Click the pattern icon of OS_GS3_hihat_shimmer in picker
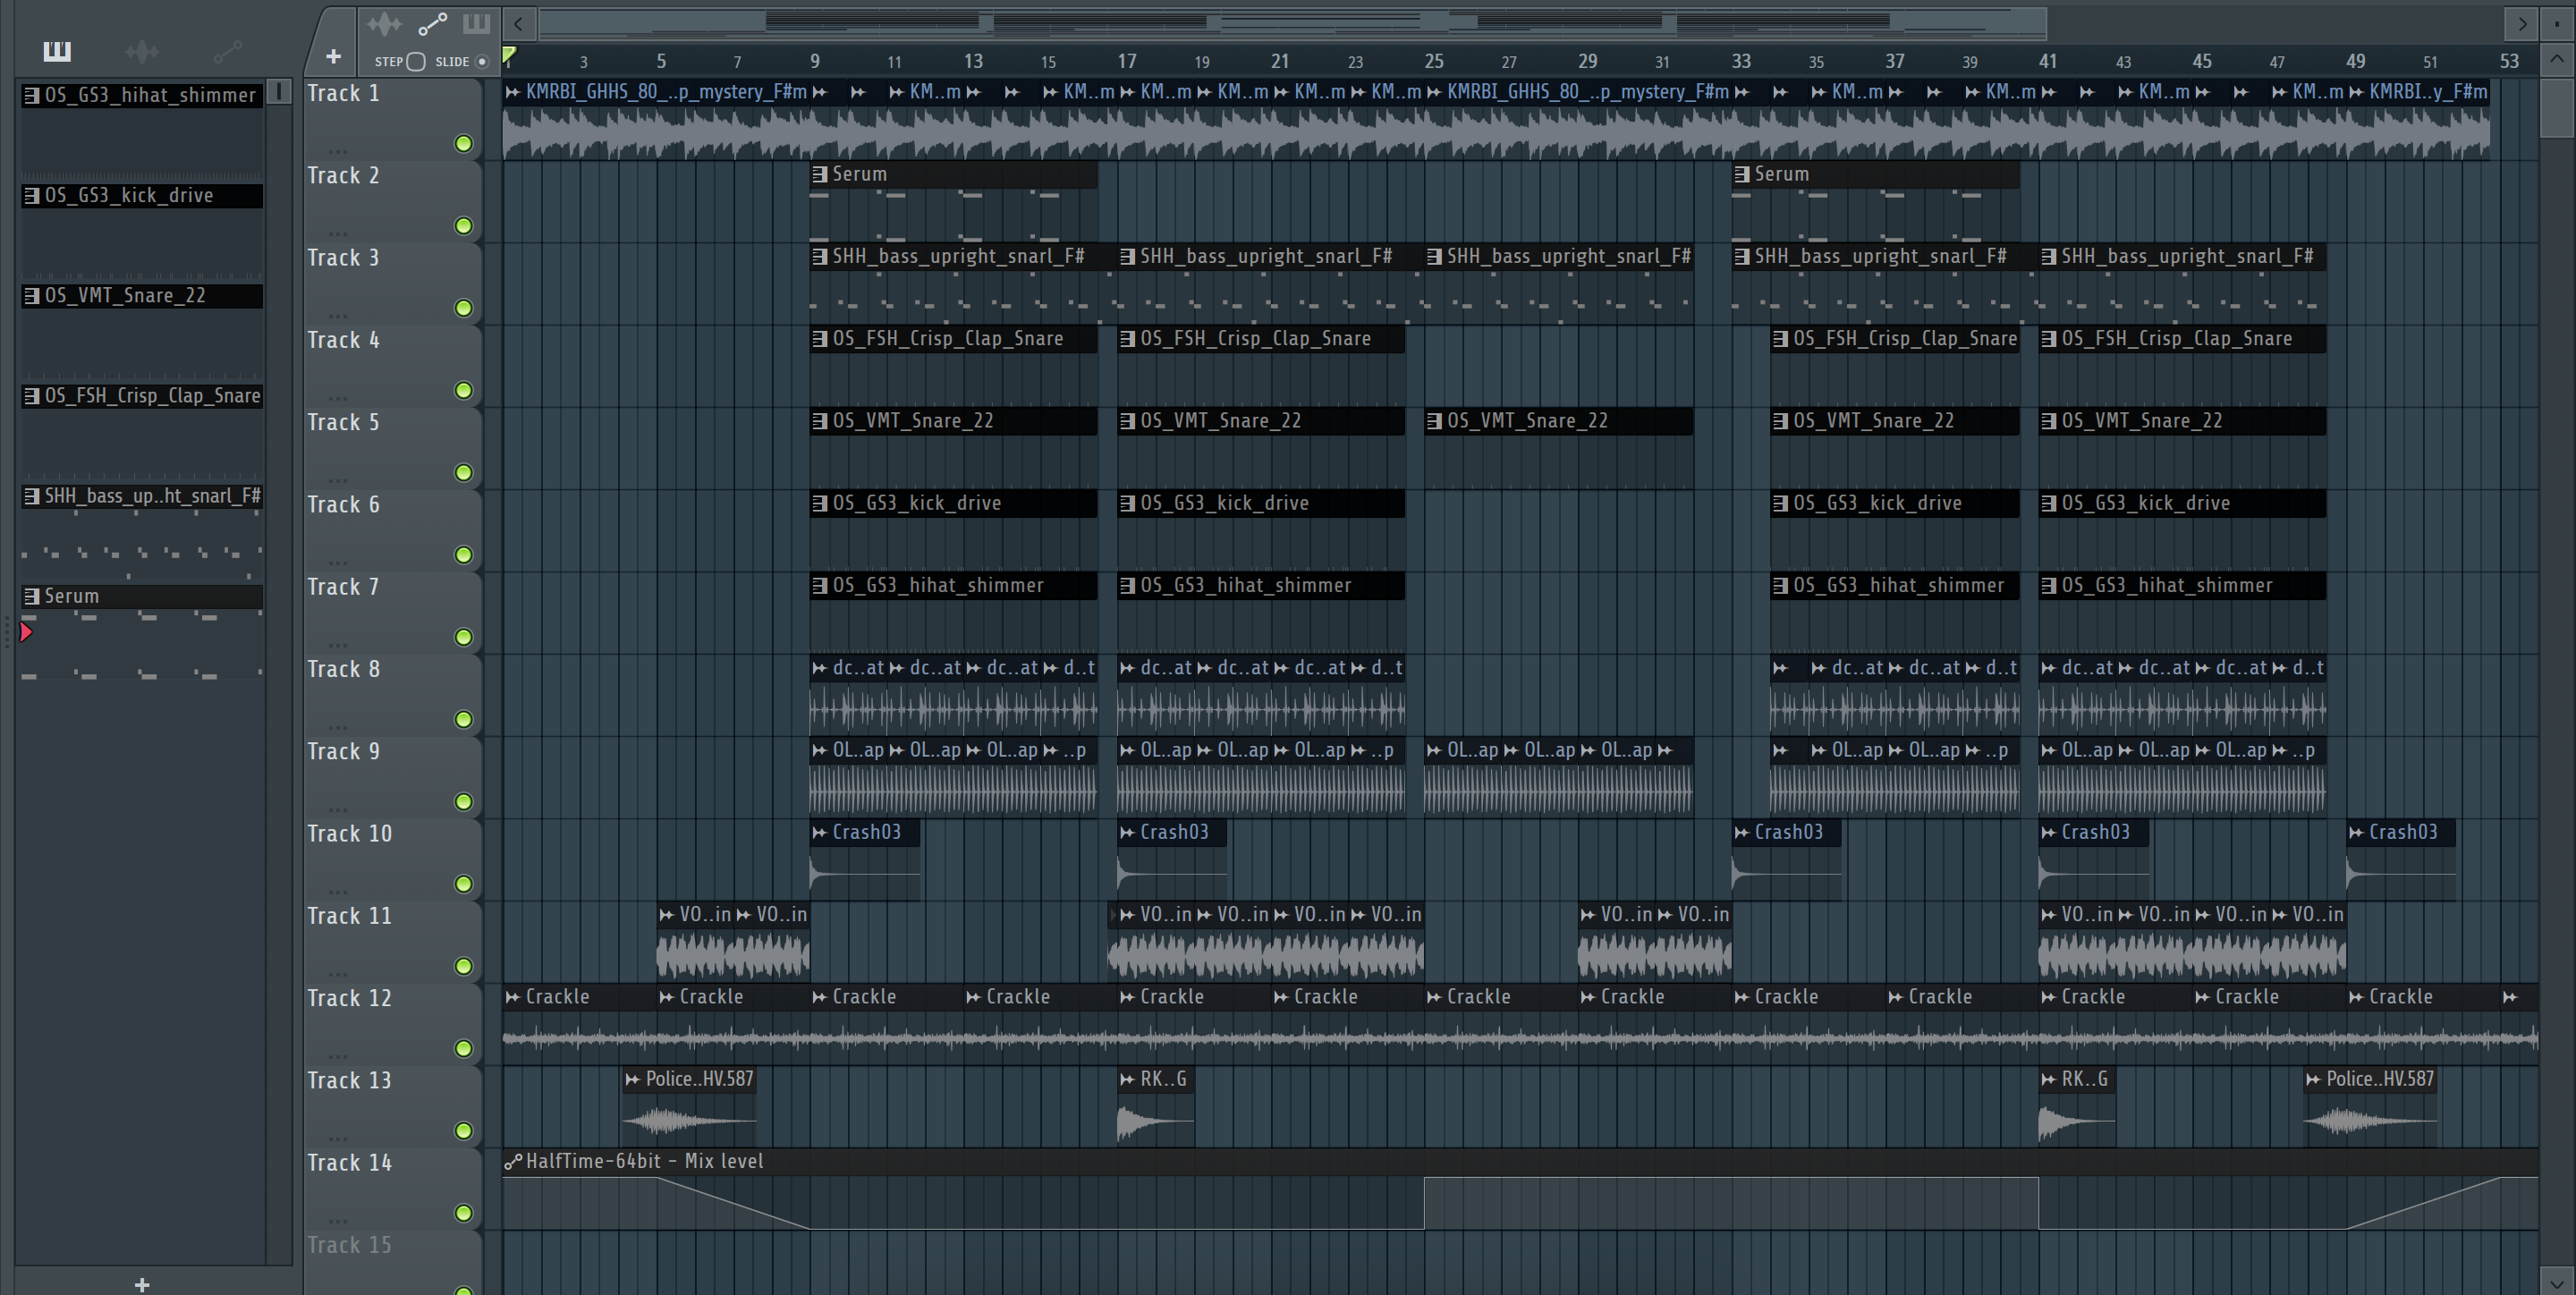The width and height of the screenshot is (2576, 1295). pos(32,95)
